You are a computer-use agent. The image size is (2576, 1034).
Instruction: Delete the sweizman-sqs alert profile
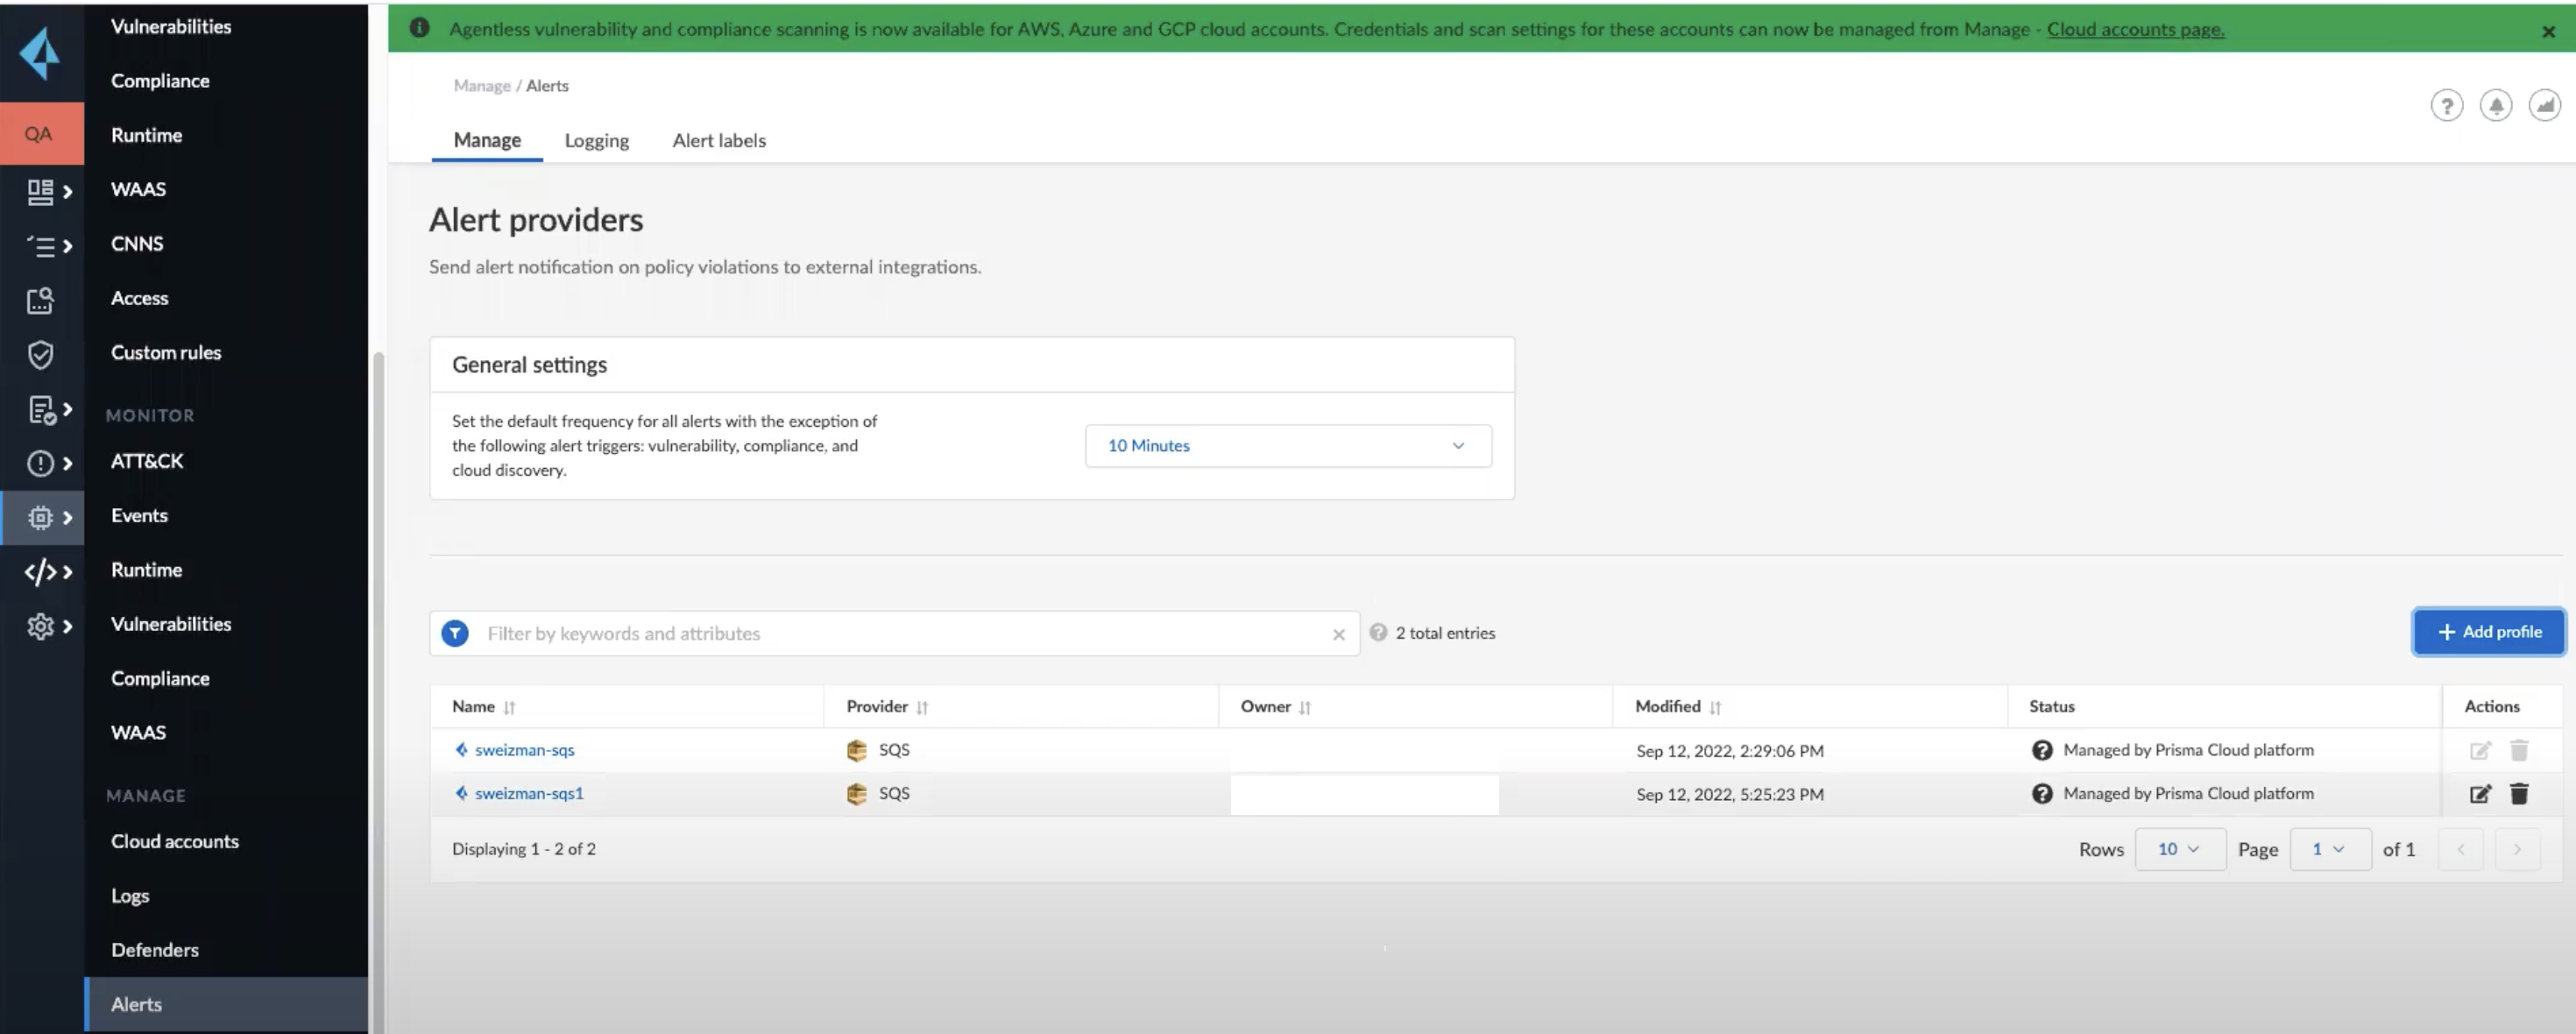(2519, 749)
